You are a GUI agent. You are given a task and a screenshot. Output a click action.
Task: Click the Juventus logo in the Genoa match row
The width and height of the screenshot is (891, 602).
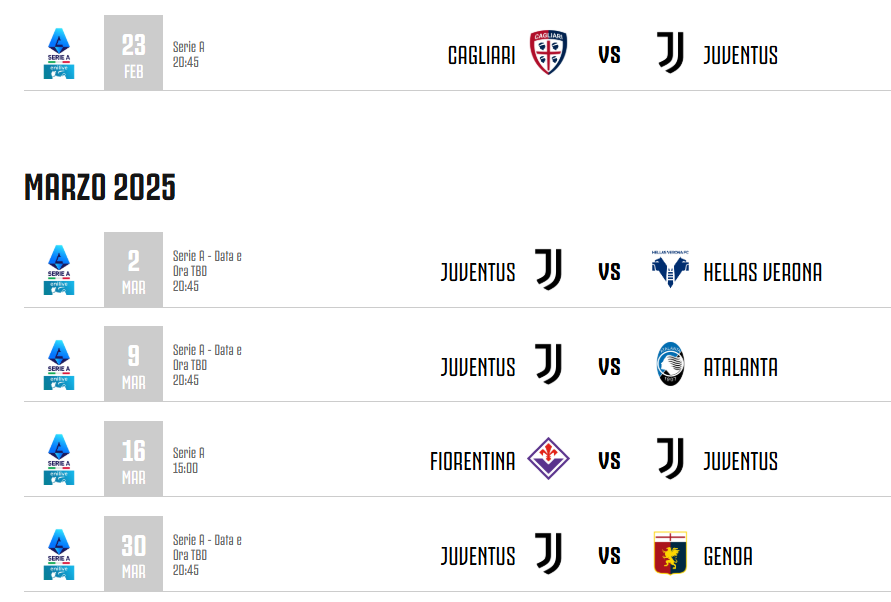tap(549, 553)
